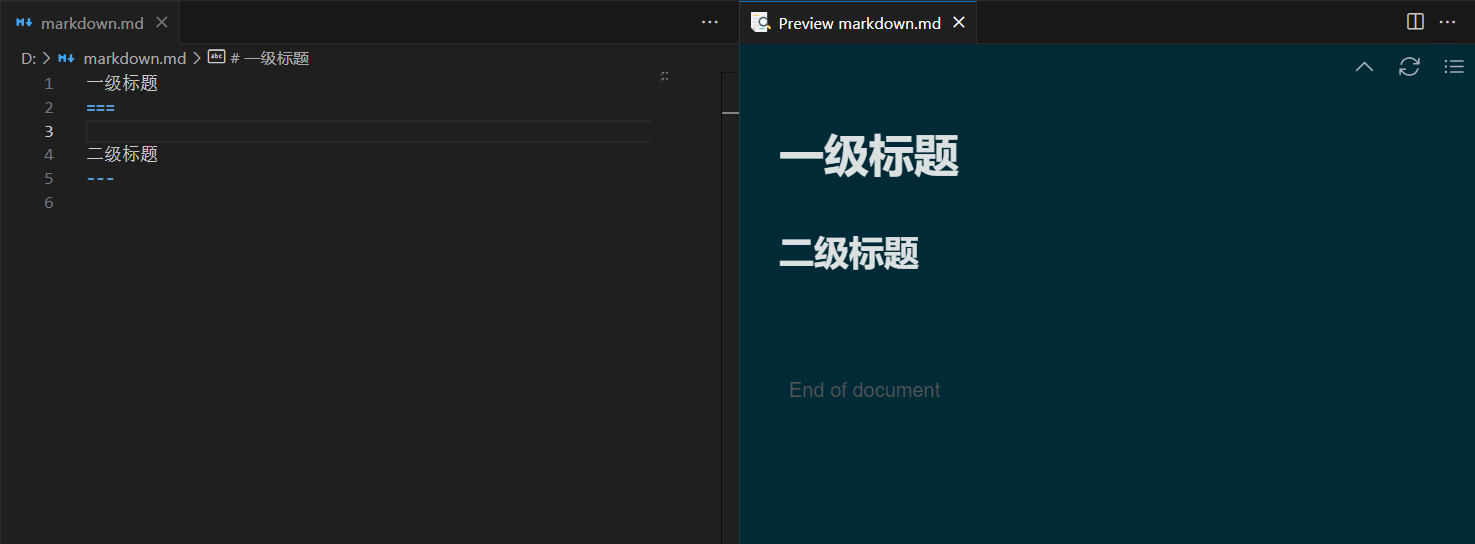Split the preview editor to the right
This screenshot has height=544, width=1475.
1415,22
